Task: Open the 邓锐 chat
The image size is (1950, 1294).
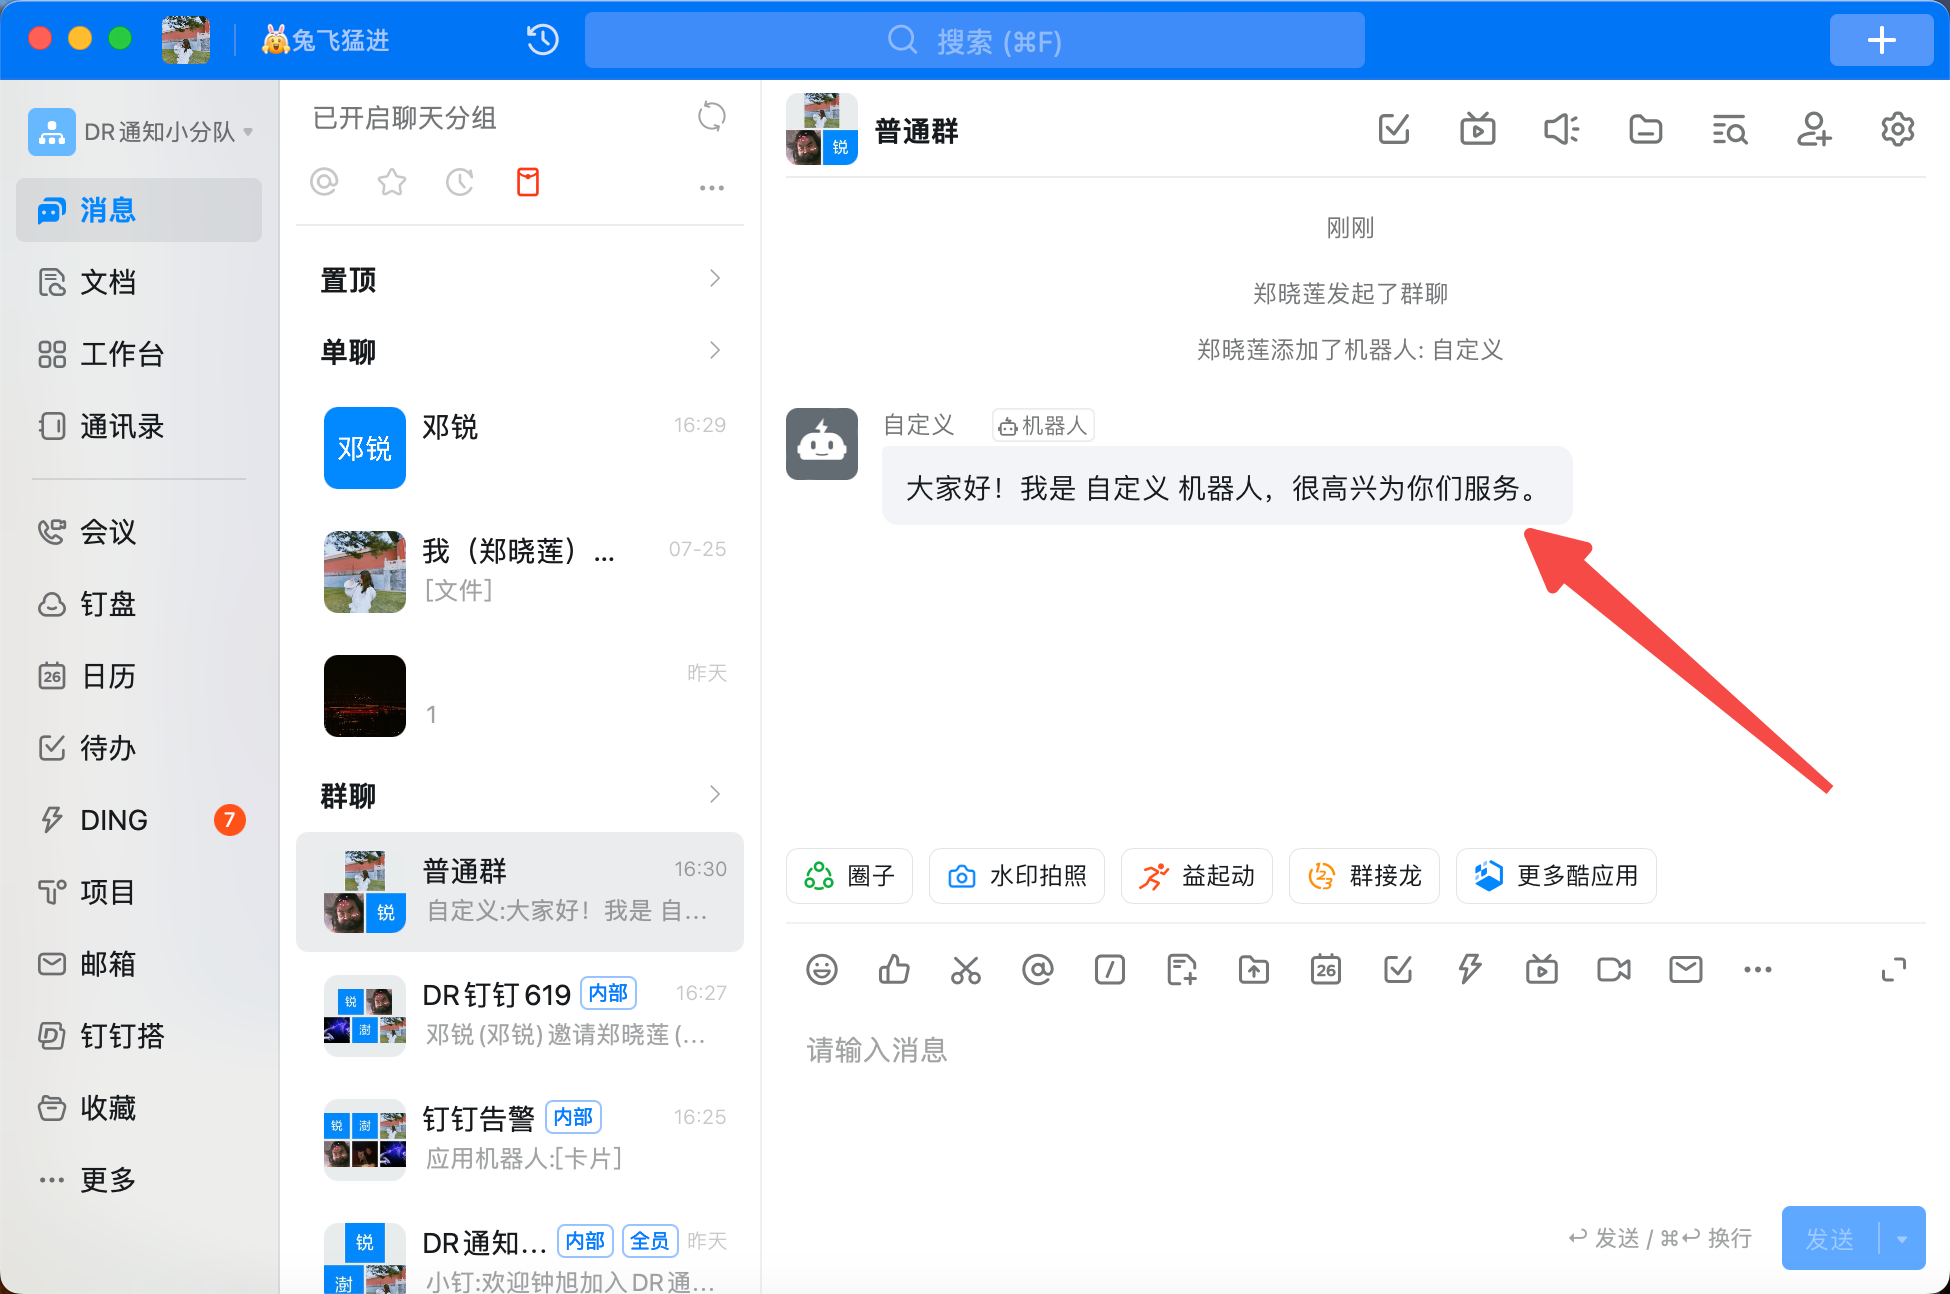Action: [520, 448]
